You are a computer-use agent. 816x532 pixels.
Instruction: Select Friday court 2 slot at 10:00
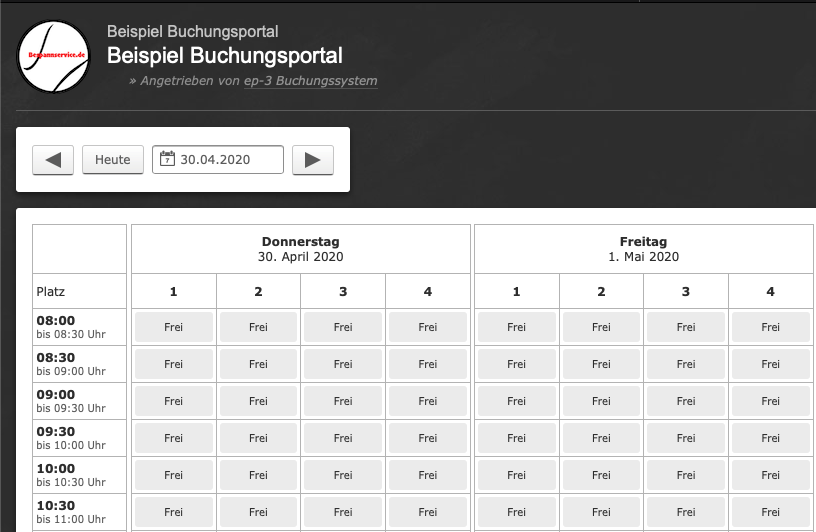(601, 475)
